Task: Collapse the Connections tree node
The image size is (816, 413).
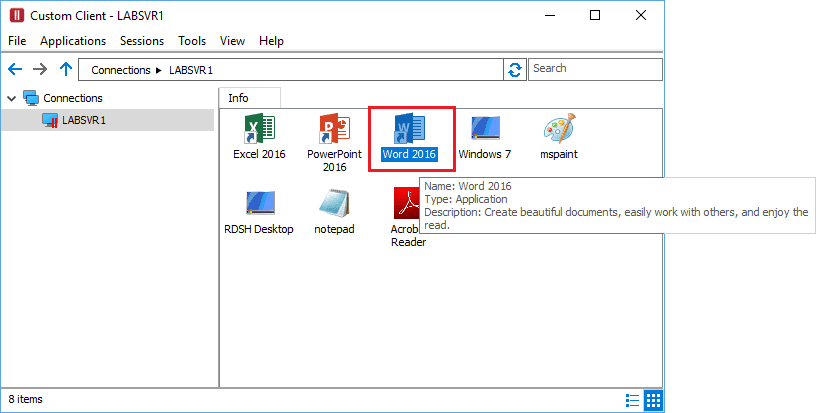Action: pos(12,98)
